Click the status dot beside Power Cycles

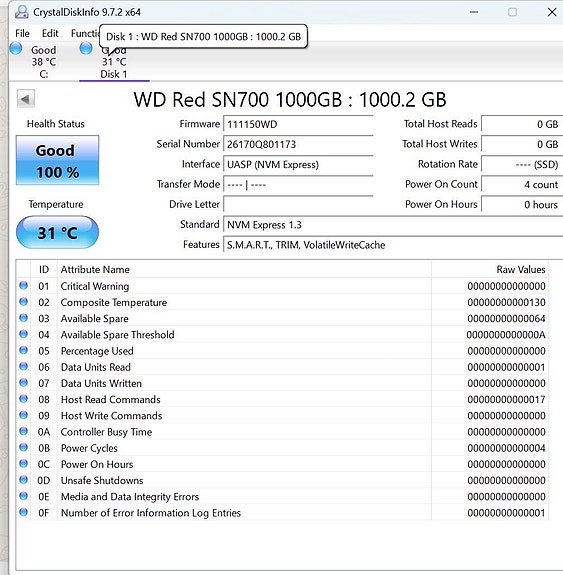pos(23,447)
